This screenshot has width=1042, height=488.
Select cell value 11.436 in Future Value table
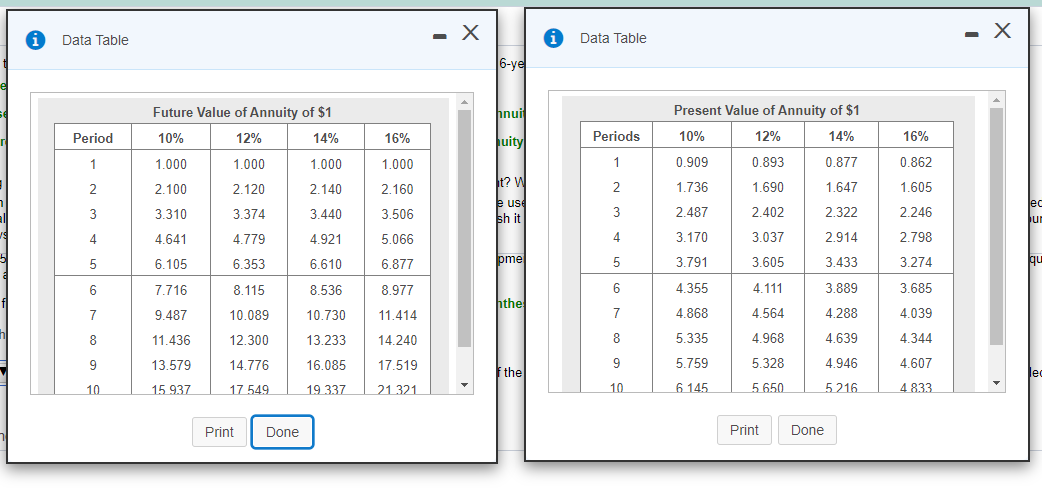pos(171,340)
